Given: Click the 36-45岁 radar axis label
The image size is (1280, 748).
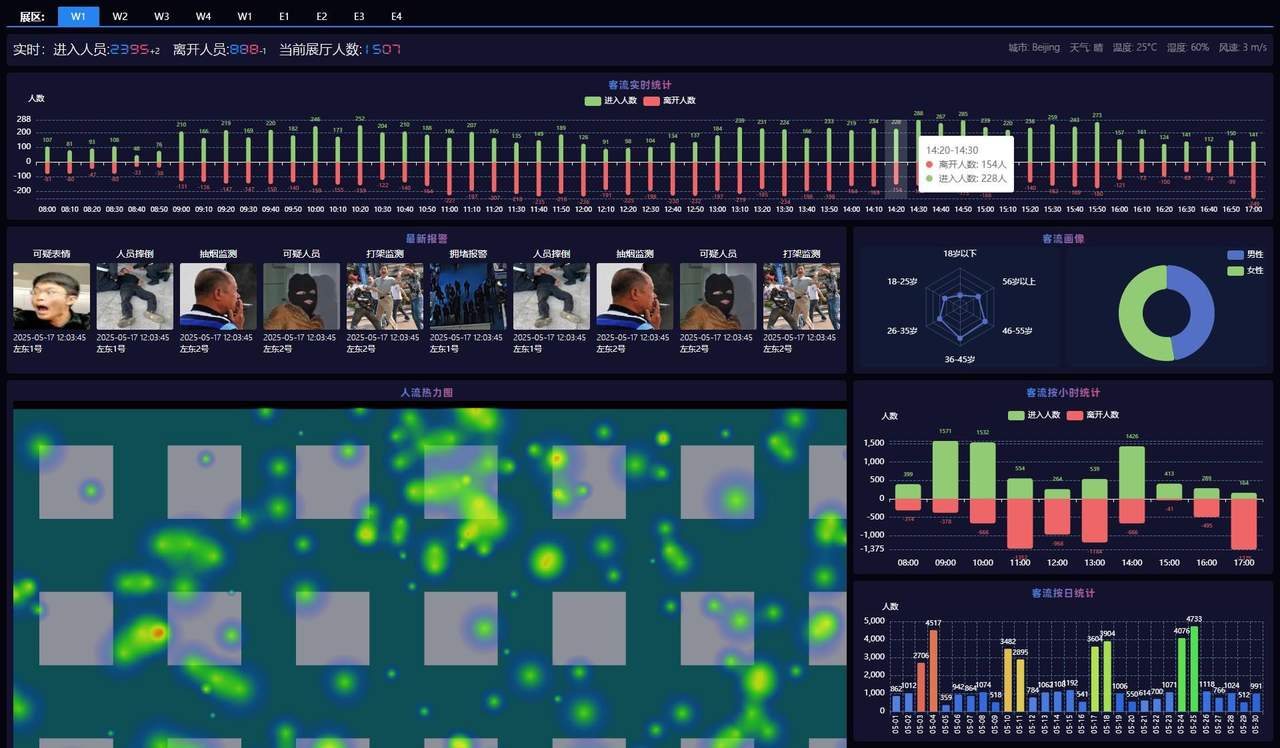Looking at the screenshot, I should pos(960,359).
